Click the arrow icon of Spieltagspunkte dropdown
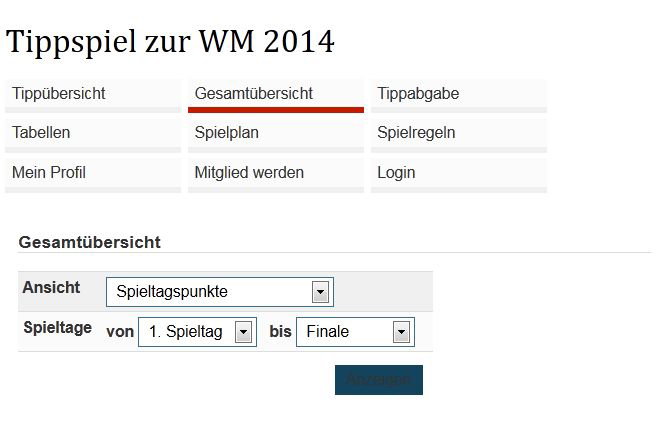The image size is (661, 427). [320, 292]
